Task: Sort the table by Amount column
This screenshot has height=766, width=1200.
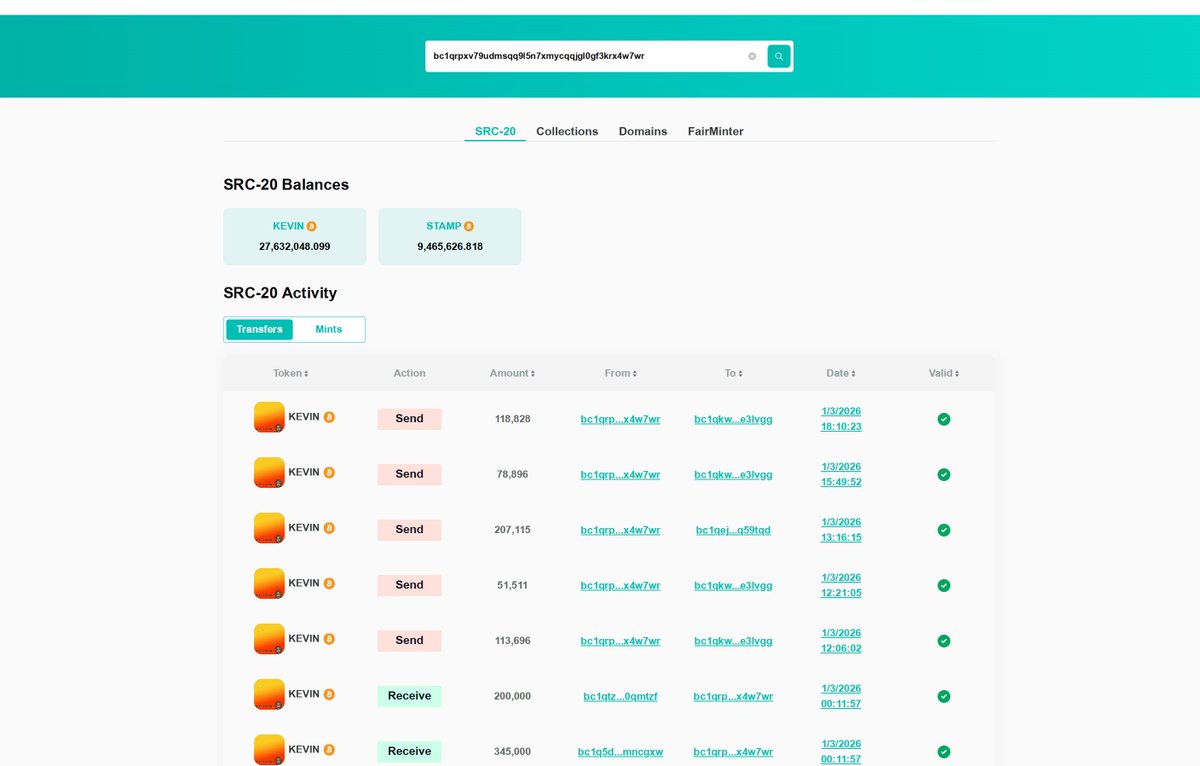Action: point(512,373)
